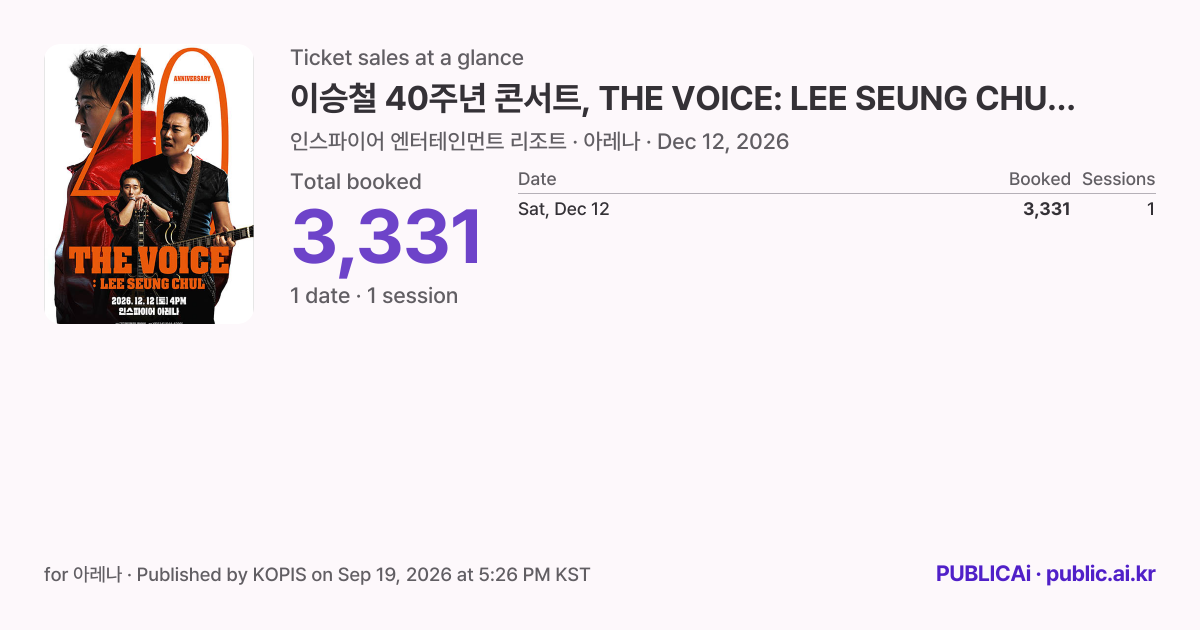Click the Sessions column header
The width and height of the screenshot is (1200, 630).
point(1118,179)
